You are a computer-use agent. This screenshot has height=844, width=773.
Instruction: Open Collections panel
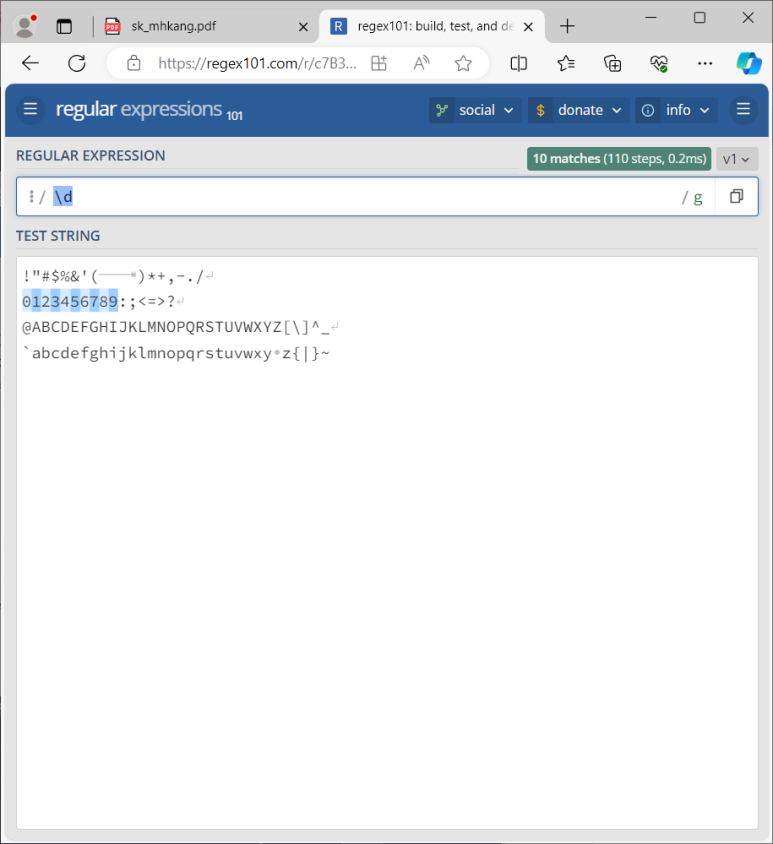tap(612, 64)
